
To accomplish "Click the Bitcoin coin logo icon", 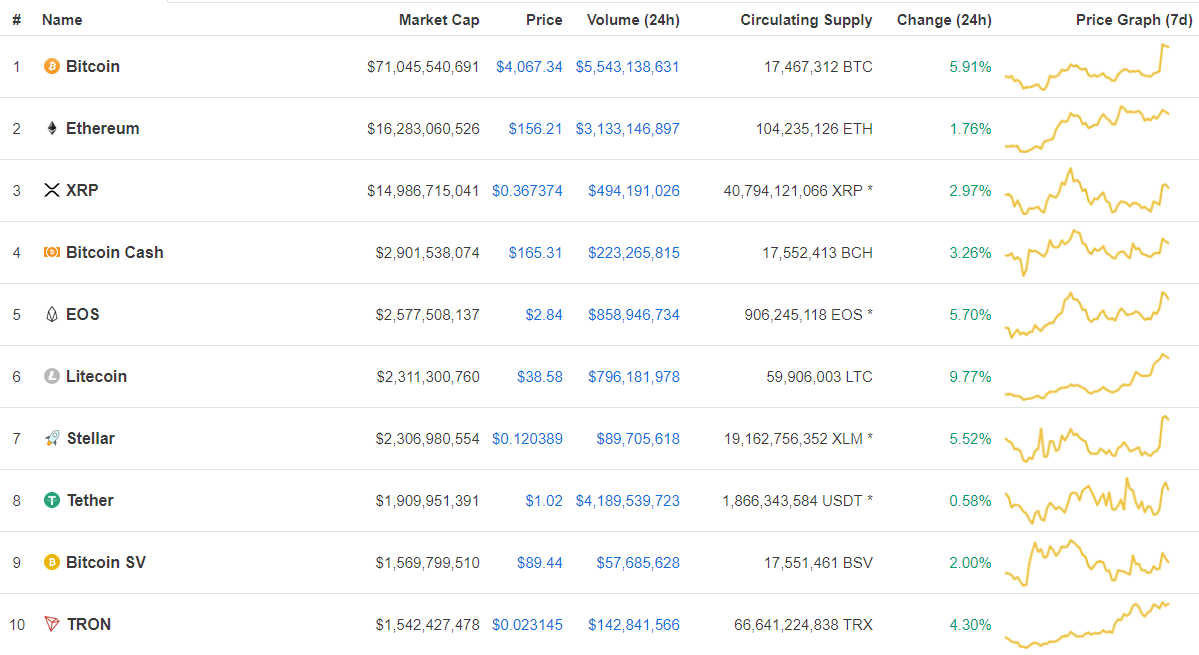I will click(51, 66).
